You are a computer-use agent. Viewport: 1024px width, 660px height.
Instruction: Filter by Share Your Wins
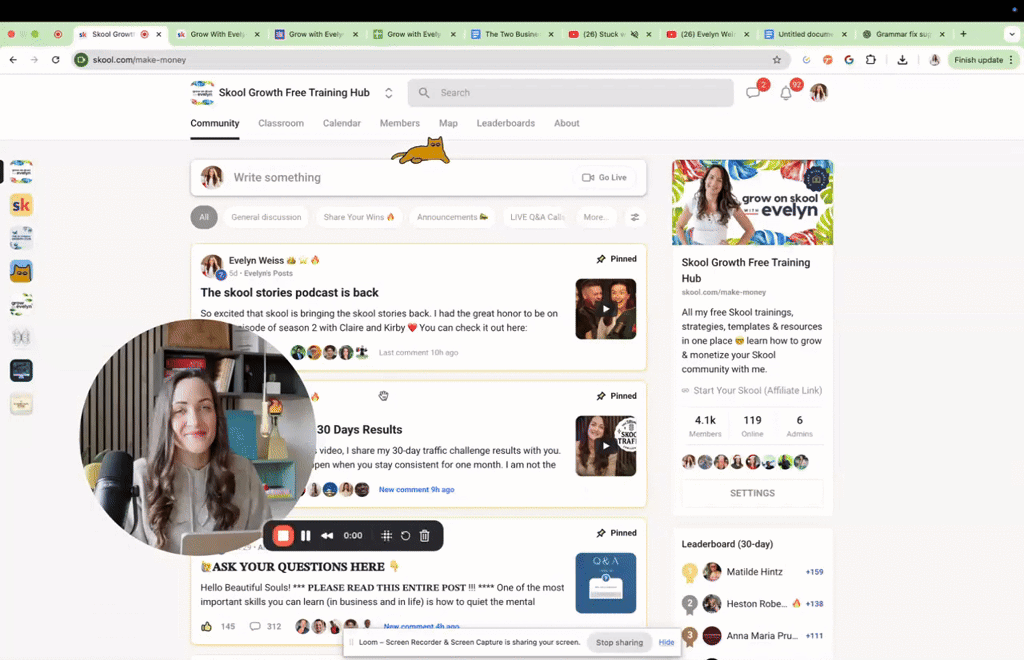pos(359,217)
